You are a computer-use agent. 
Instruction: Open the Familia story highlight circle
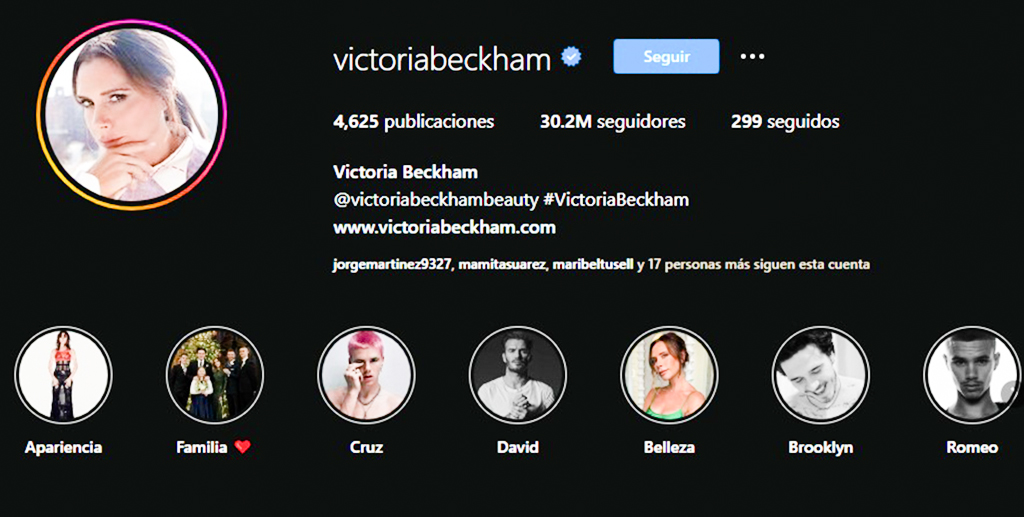(215, 375)
